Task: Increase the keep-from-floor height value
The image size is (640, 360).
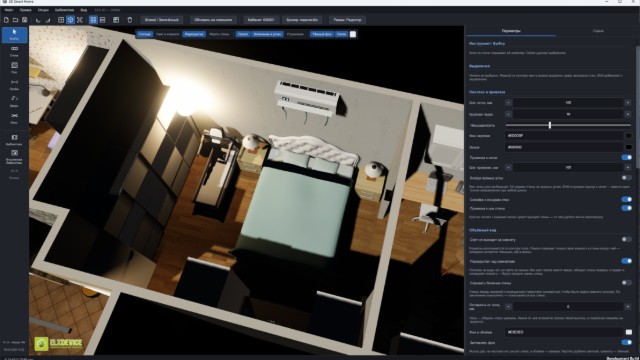Action: coord(628,307)
